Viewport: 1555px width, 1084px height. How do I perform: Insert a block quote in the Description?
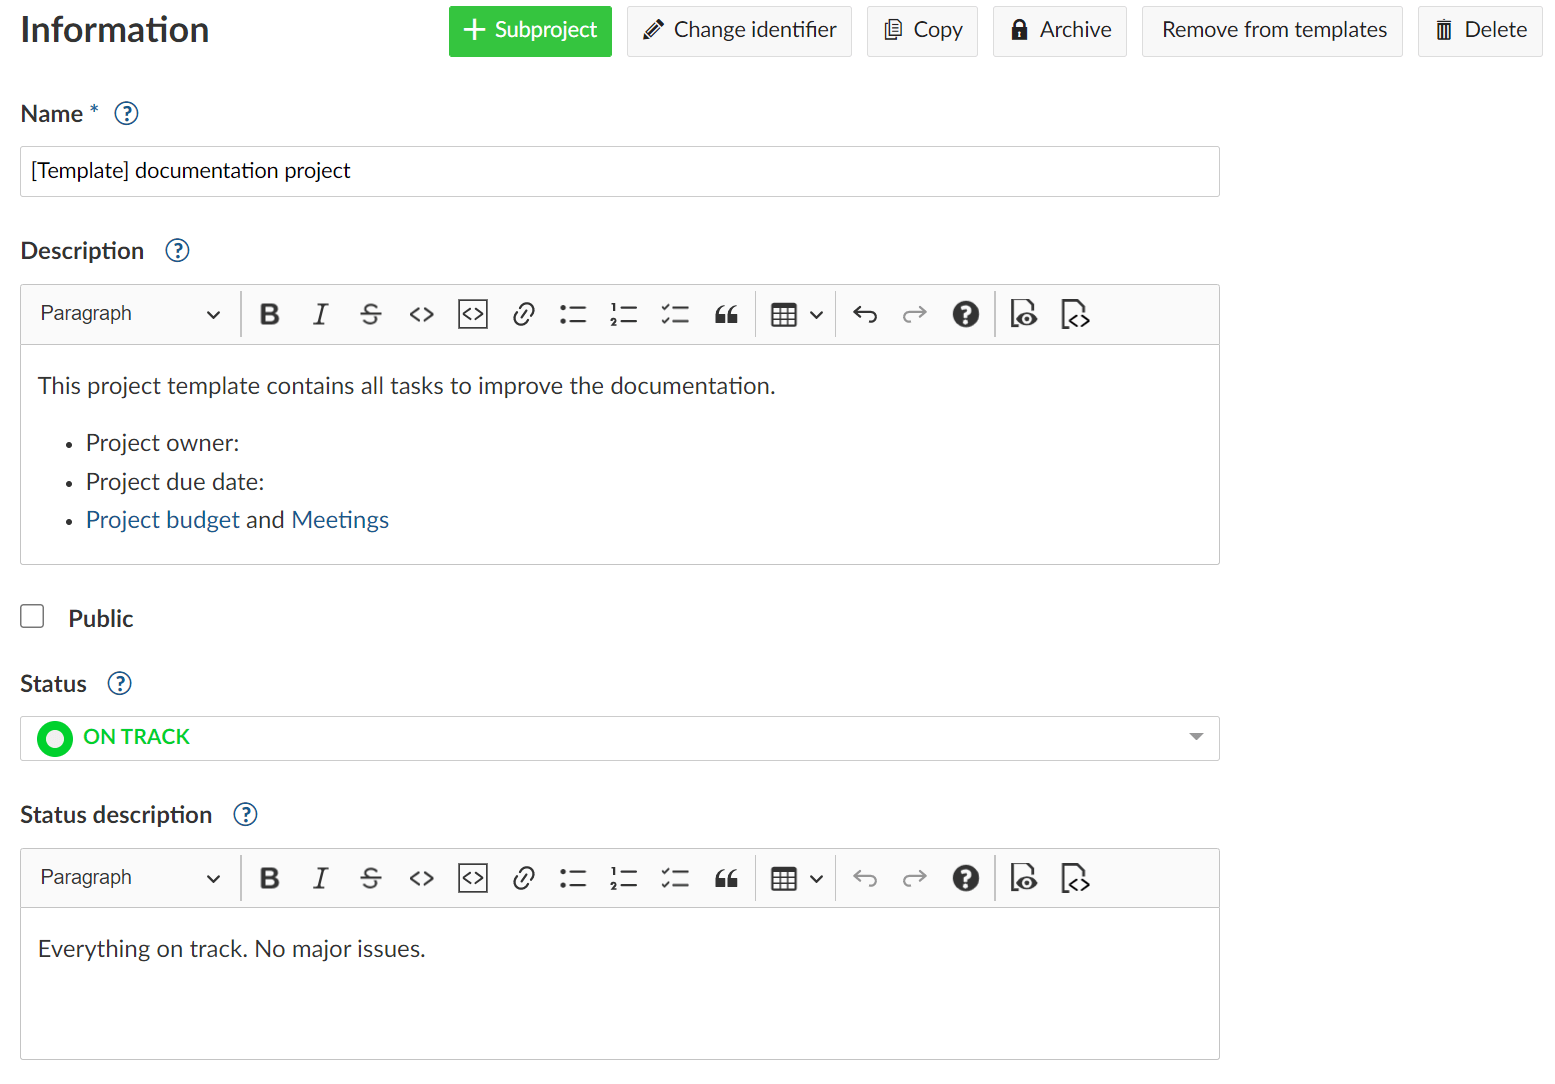tap(726, 313)
